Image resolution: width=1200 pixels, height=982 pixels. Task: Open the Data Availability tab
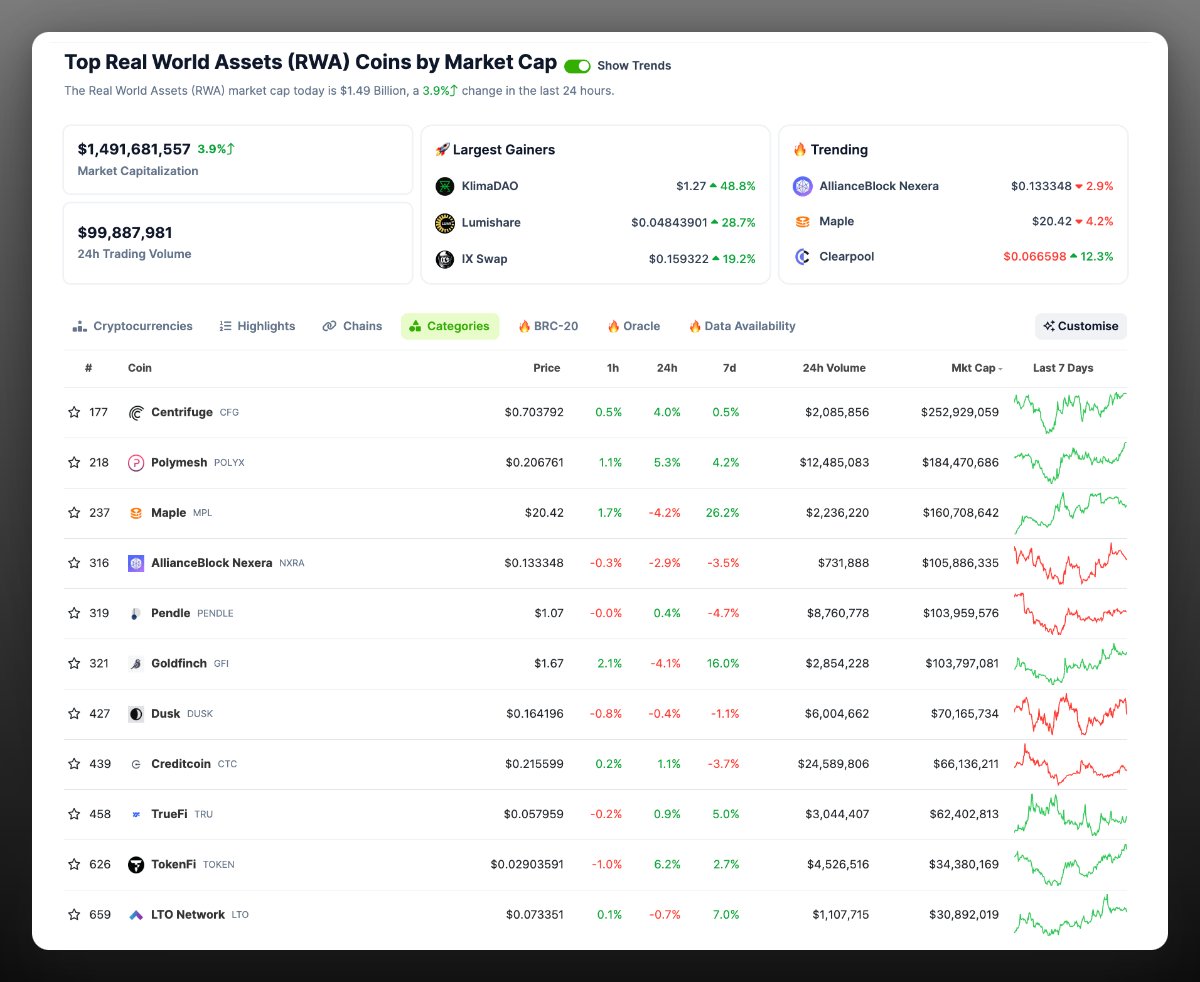coord(742,326)
